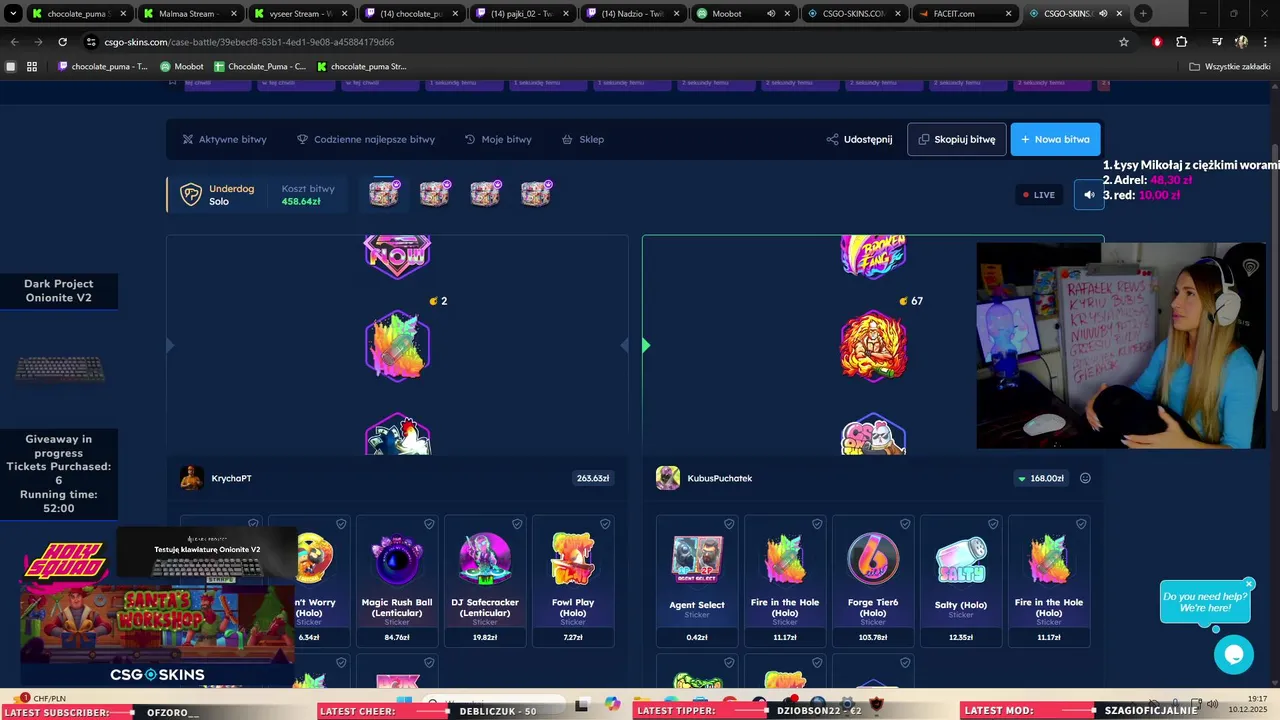Open the Forge Tier6 (Holo) sticker card
Screen dimensions: 1280x720
(x=873, y=581)
